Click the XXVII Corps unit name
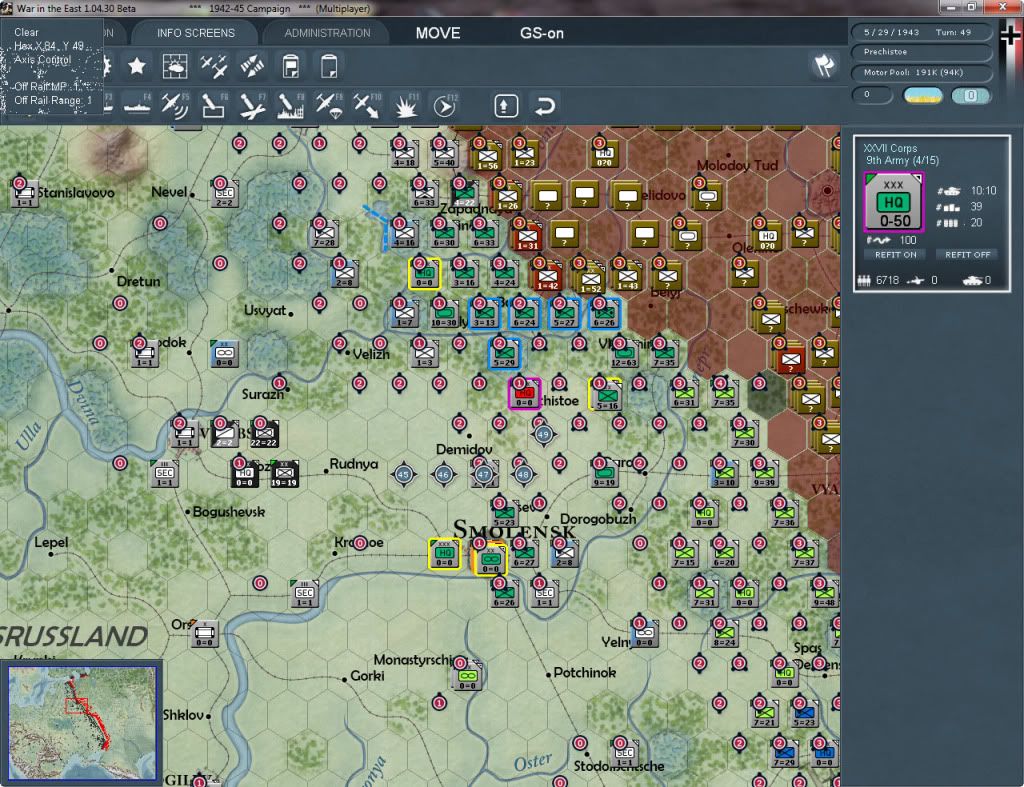The height and width of the screenshot is (787, 1024). coord(890,148)
